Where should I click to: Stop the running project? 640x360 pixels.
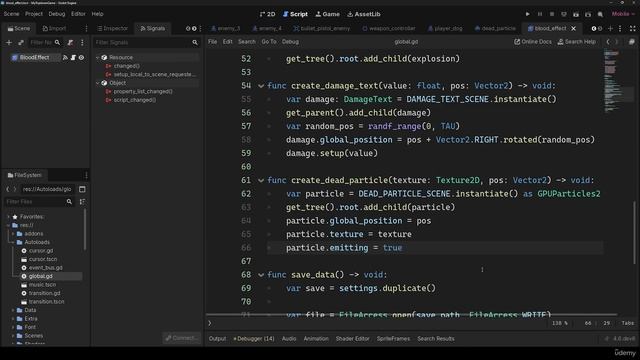tap(552, 14)
